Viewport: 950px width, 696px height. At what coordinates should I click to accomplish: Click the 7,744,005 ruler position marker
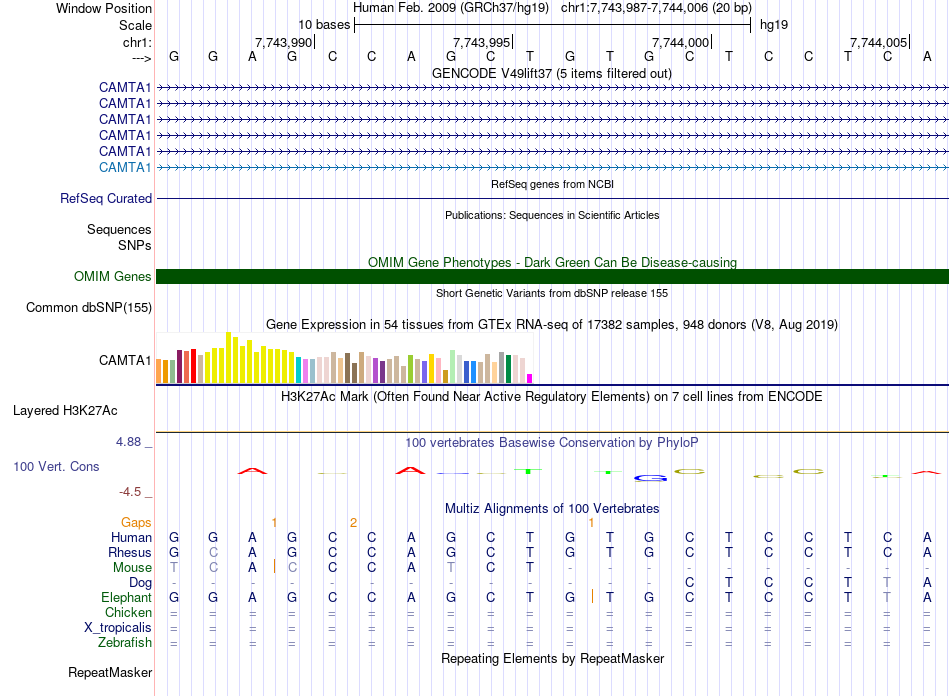point(879,42)
